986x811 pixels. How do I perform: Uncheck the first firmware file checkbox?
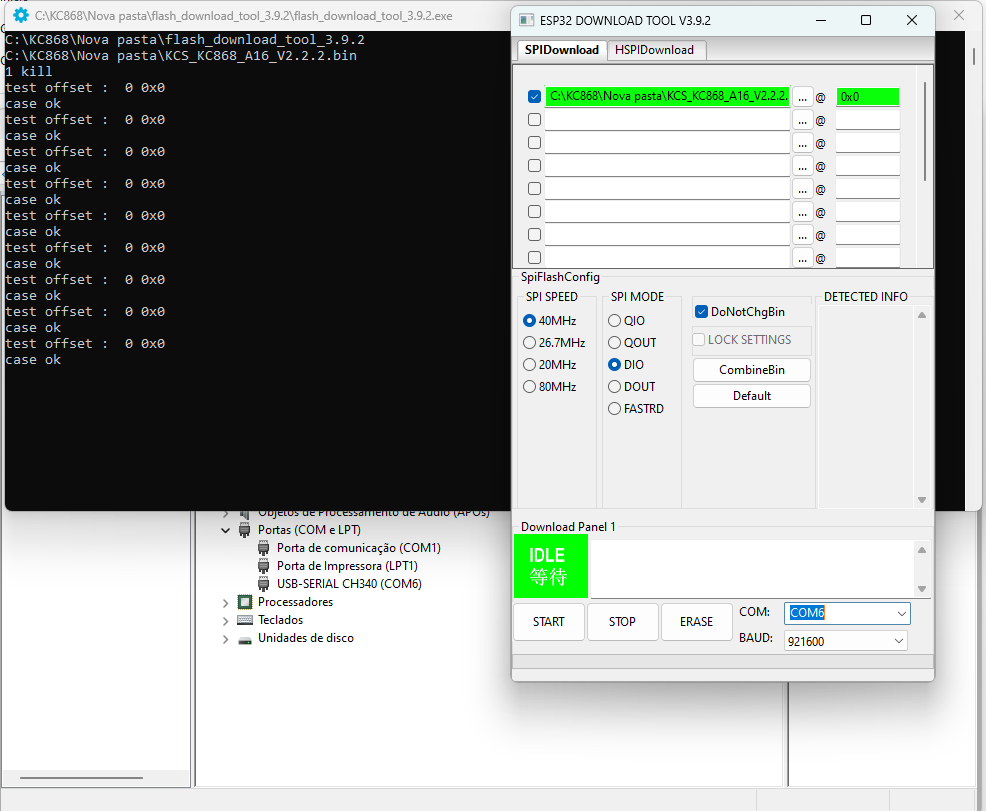(x=534, y=97)
